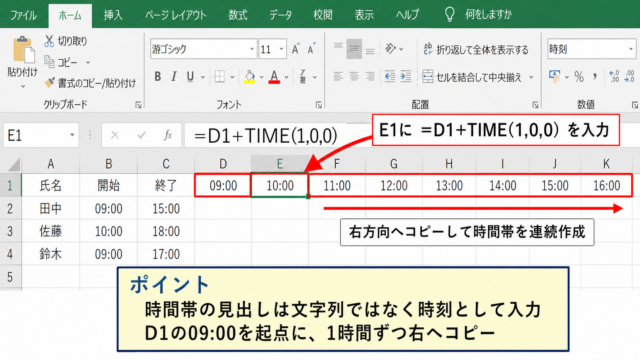Select cell C3 containing 18:00
640x360 pixels.
coord(166,231)
